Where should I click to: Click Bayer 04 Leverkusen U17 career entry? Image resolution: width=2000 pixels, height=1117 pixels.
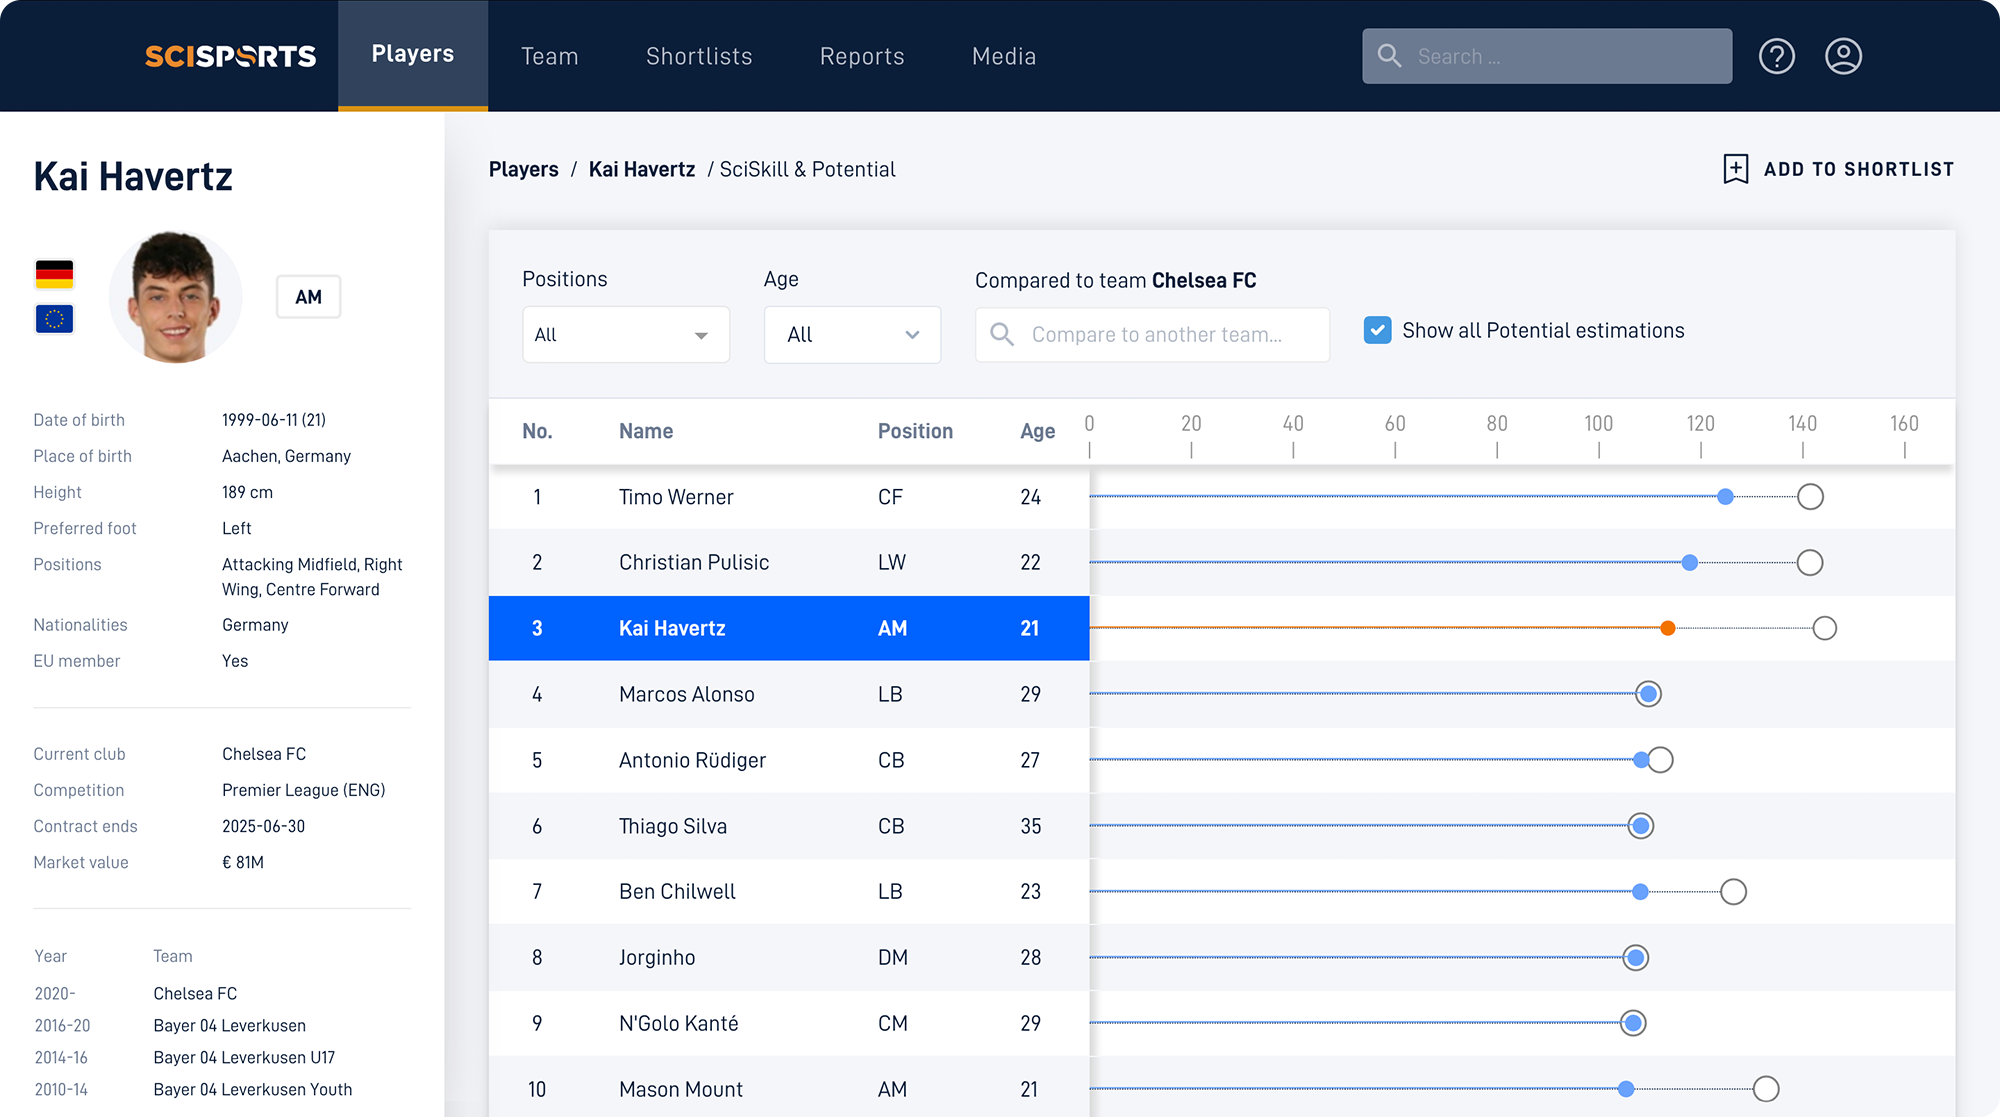tap(244, 1057)
